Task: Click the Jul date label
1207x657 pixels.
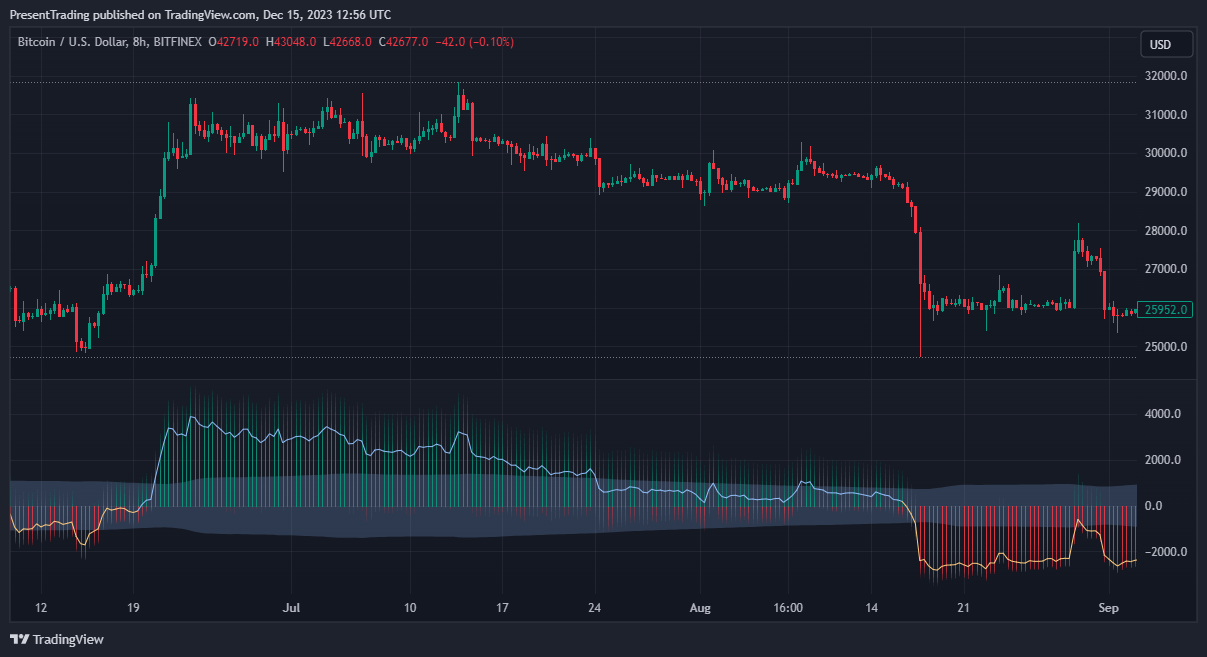Action: [292, 607]
